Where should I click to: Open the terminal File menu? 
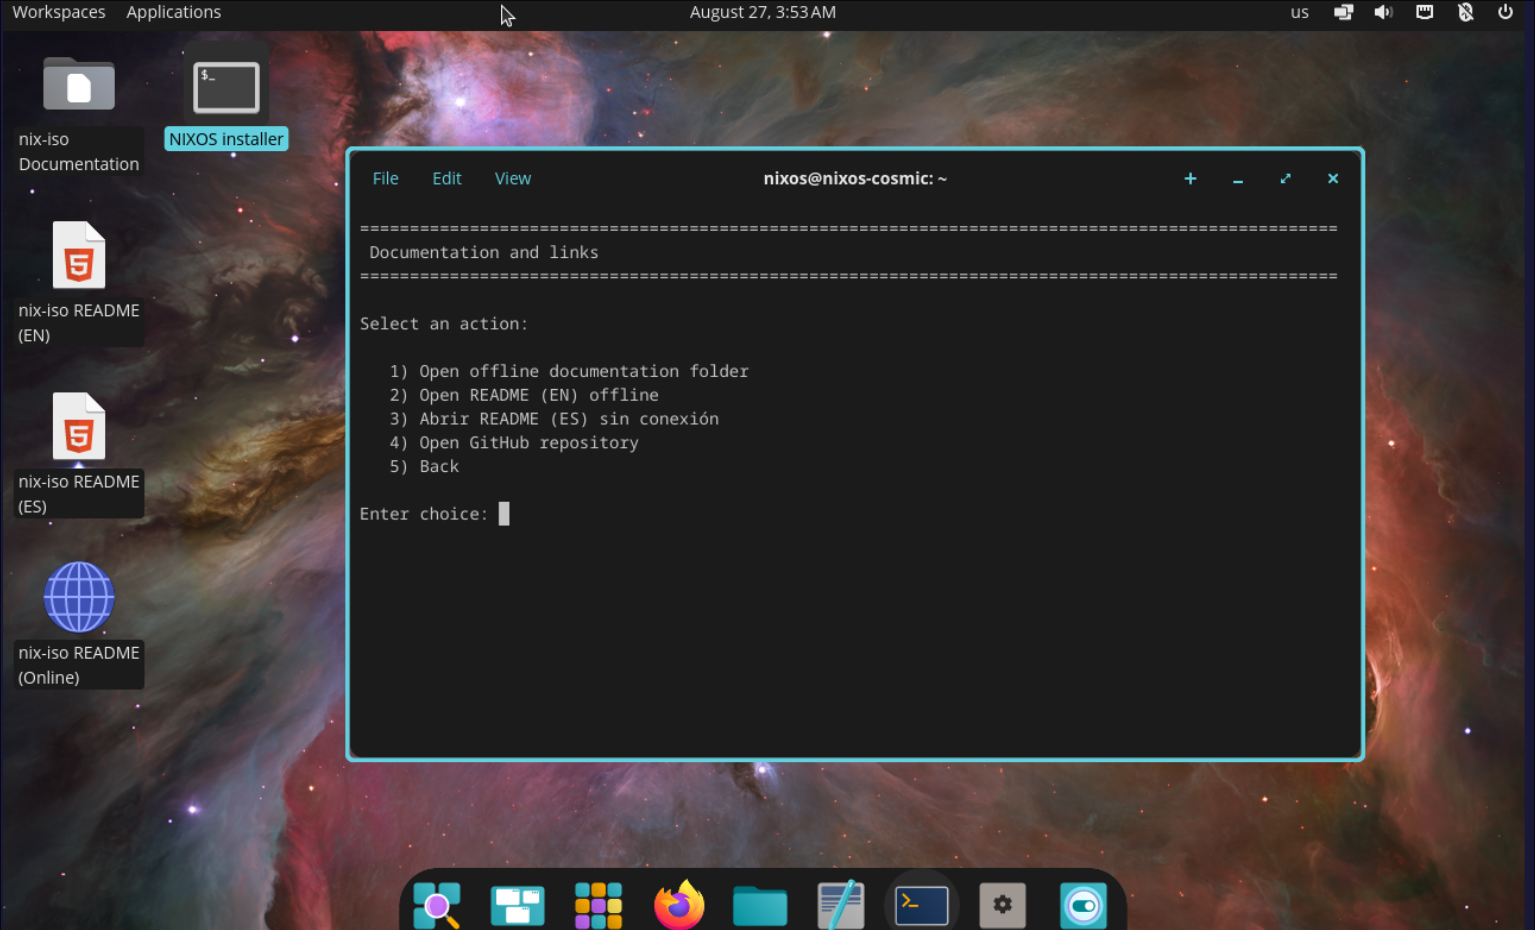385,178
